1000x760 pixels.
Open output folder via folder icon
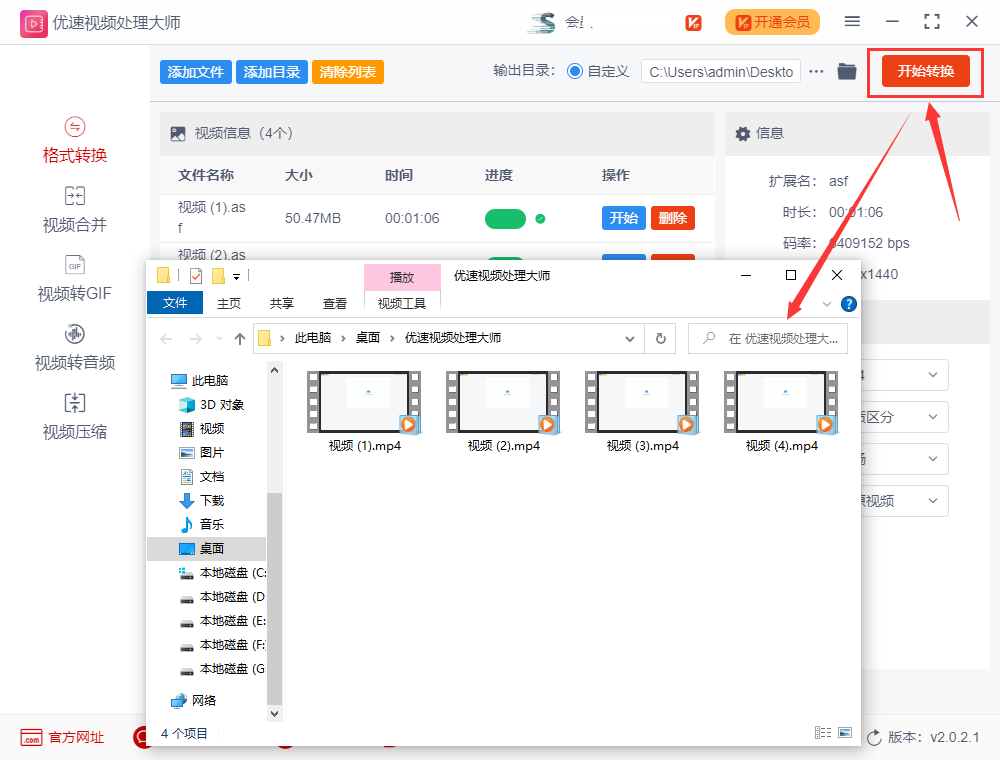click(847, 71)
